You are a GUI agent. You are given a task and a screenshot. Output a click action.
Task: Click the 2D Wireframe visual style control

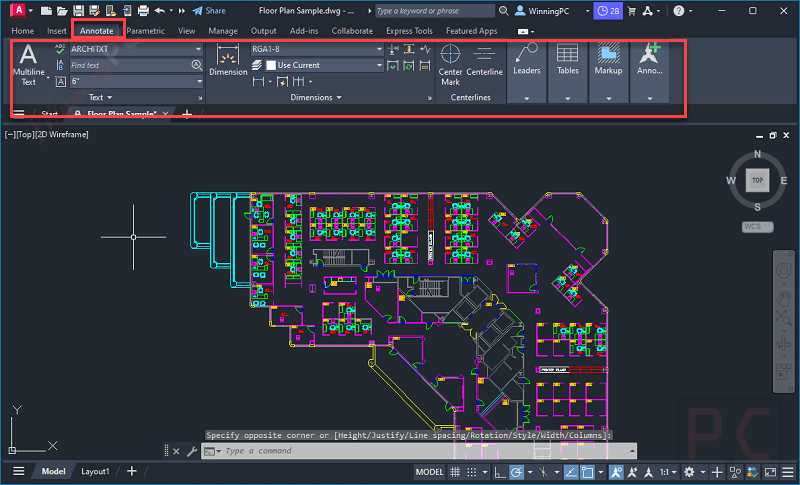pos(62,135)
